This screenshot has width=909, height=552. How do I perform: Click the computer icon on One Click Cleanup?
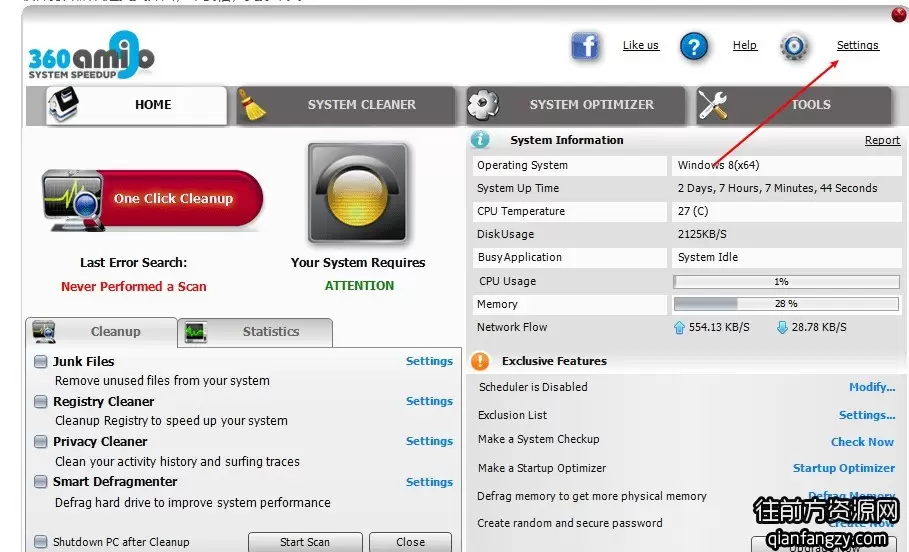(74, 201)
